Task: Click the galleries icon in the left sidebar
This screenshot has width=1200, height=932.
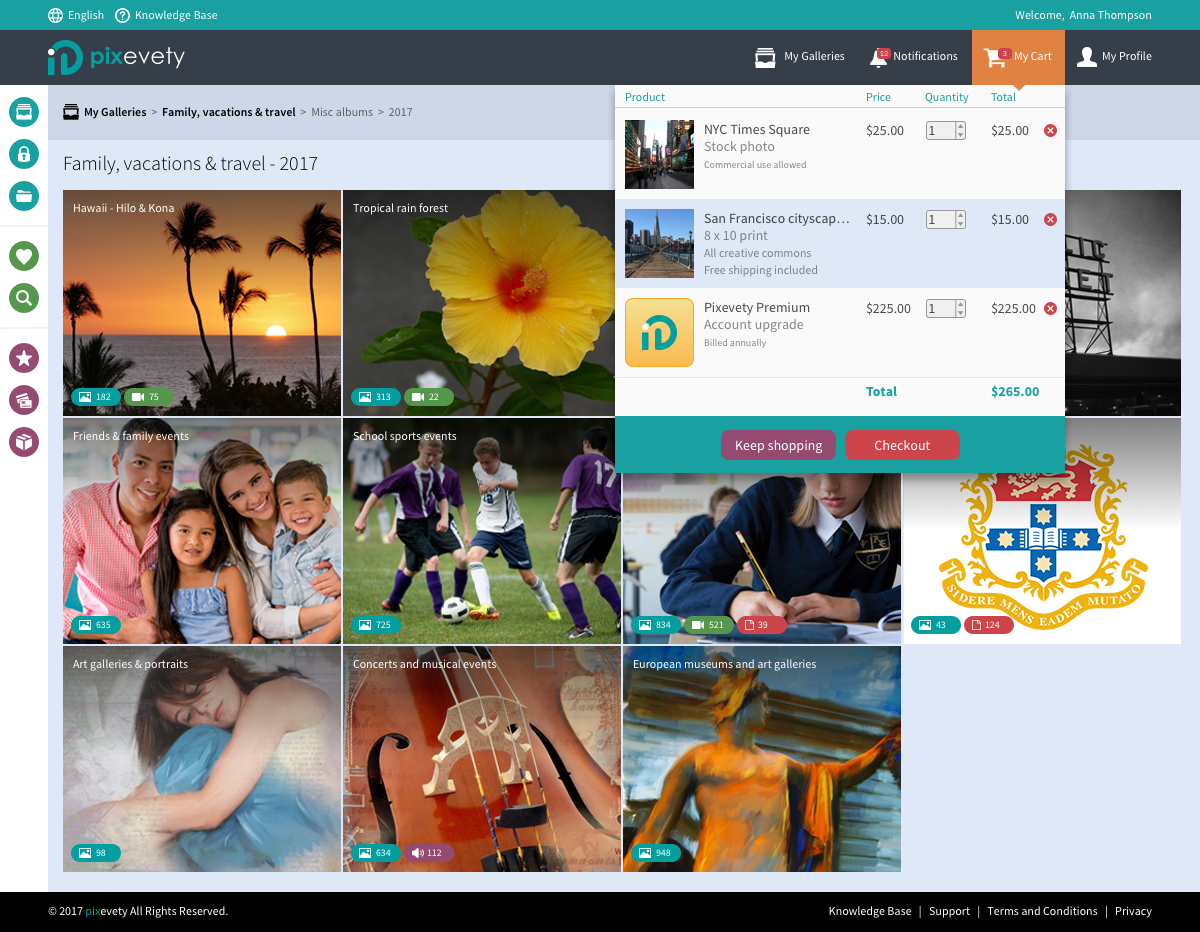Action: click(x=24, y=111)
